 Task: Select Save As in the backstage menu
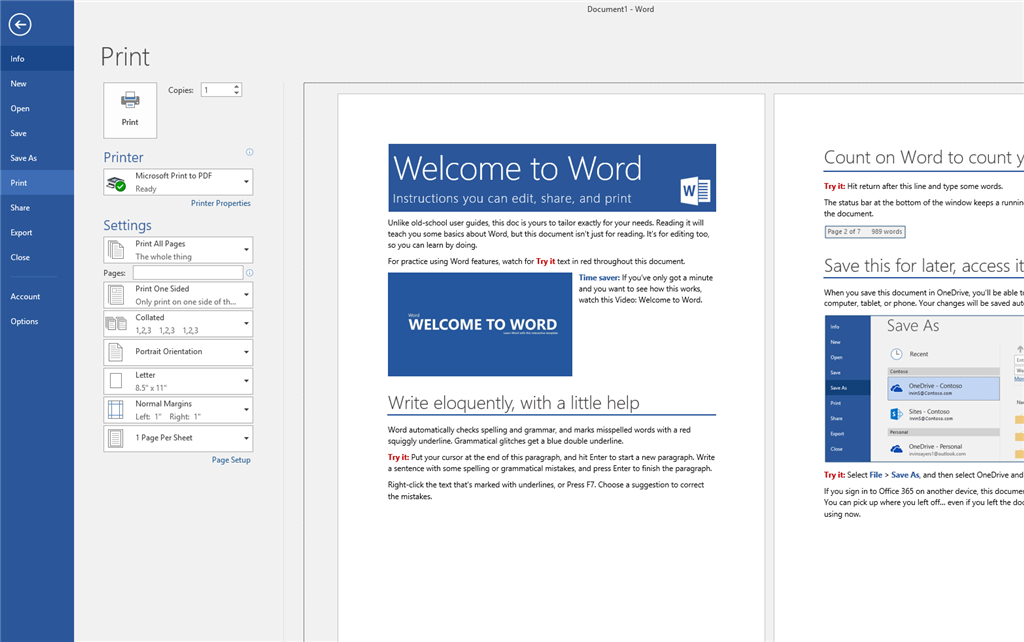pos(37,158)
